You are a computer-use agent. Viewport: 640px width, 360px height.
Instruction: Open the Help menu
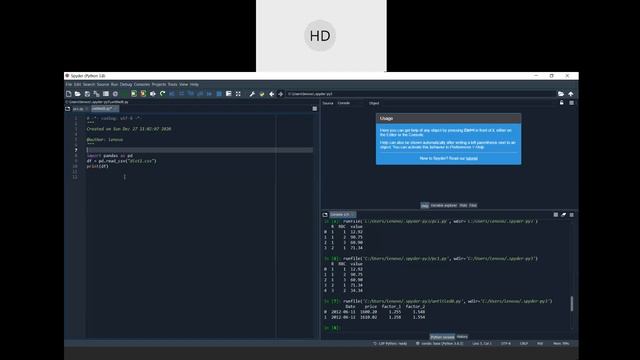tap(194, 84)
